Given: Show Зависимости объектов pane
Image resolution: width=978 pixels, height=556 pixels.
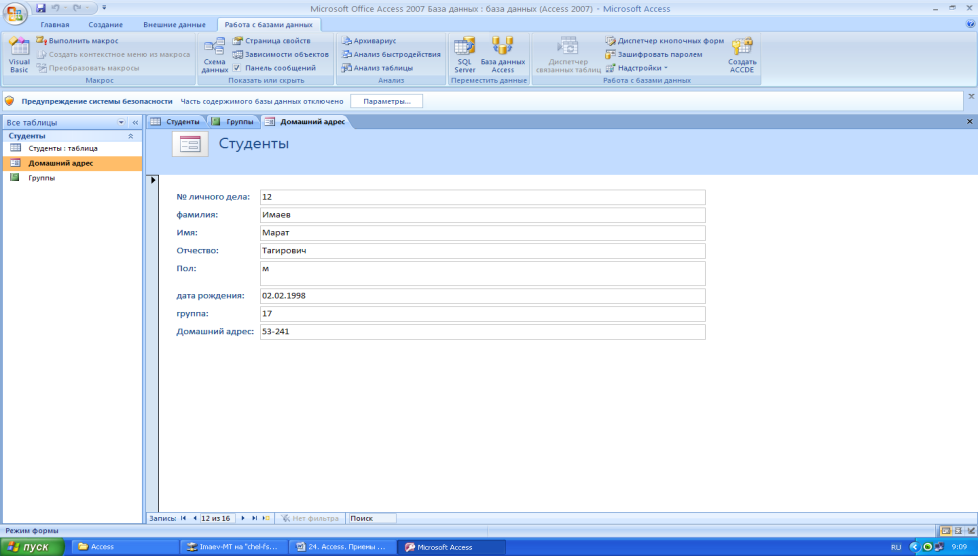Looking at the screenshot, I should [x=280, y=54].
